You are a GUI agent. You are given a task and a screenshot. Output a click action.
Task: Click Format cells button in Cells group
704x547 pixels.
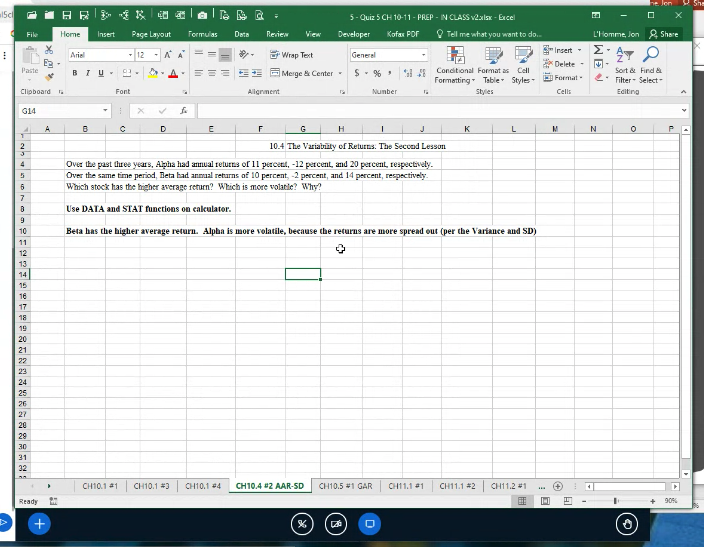tap(561, 78)
